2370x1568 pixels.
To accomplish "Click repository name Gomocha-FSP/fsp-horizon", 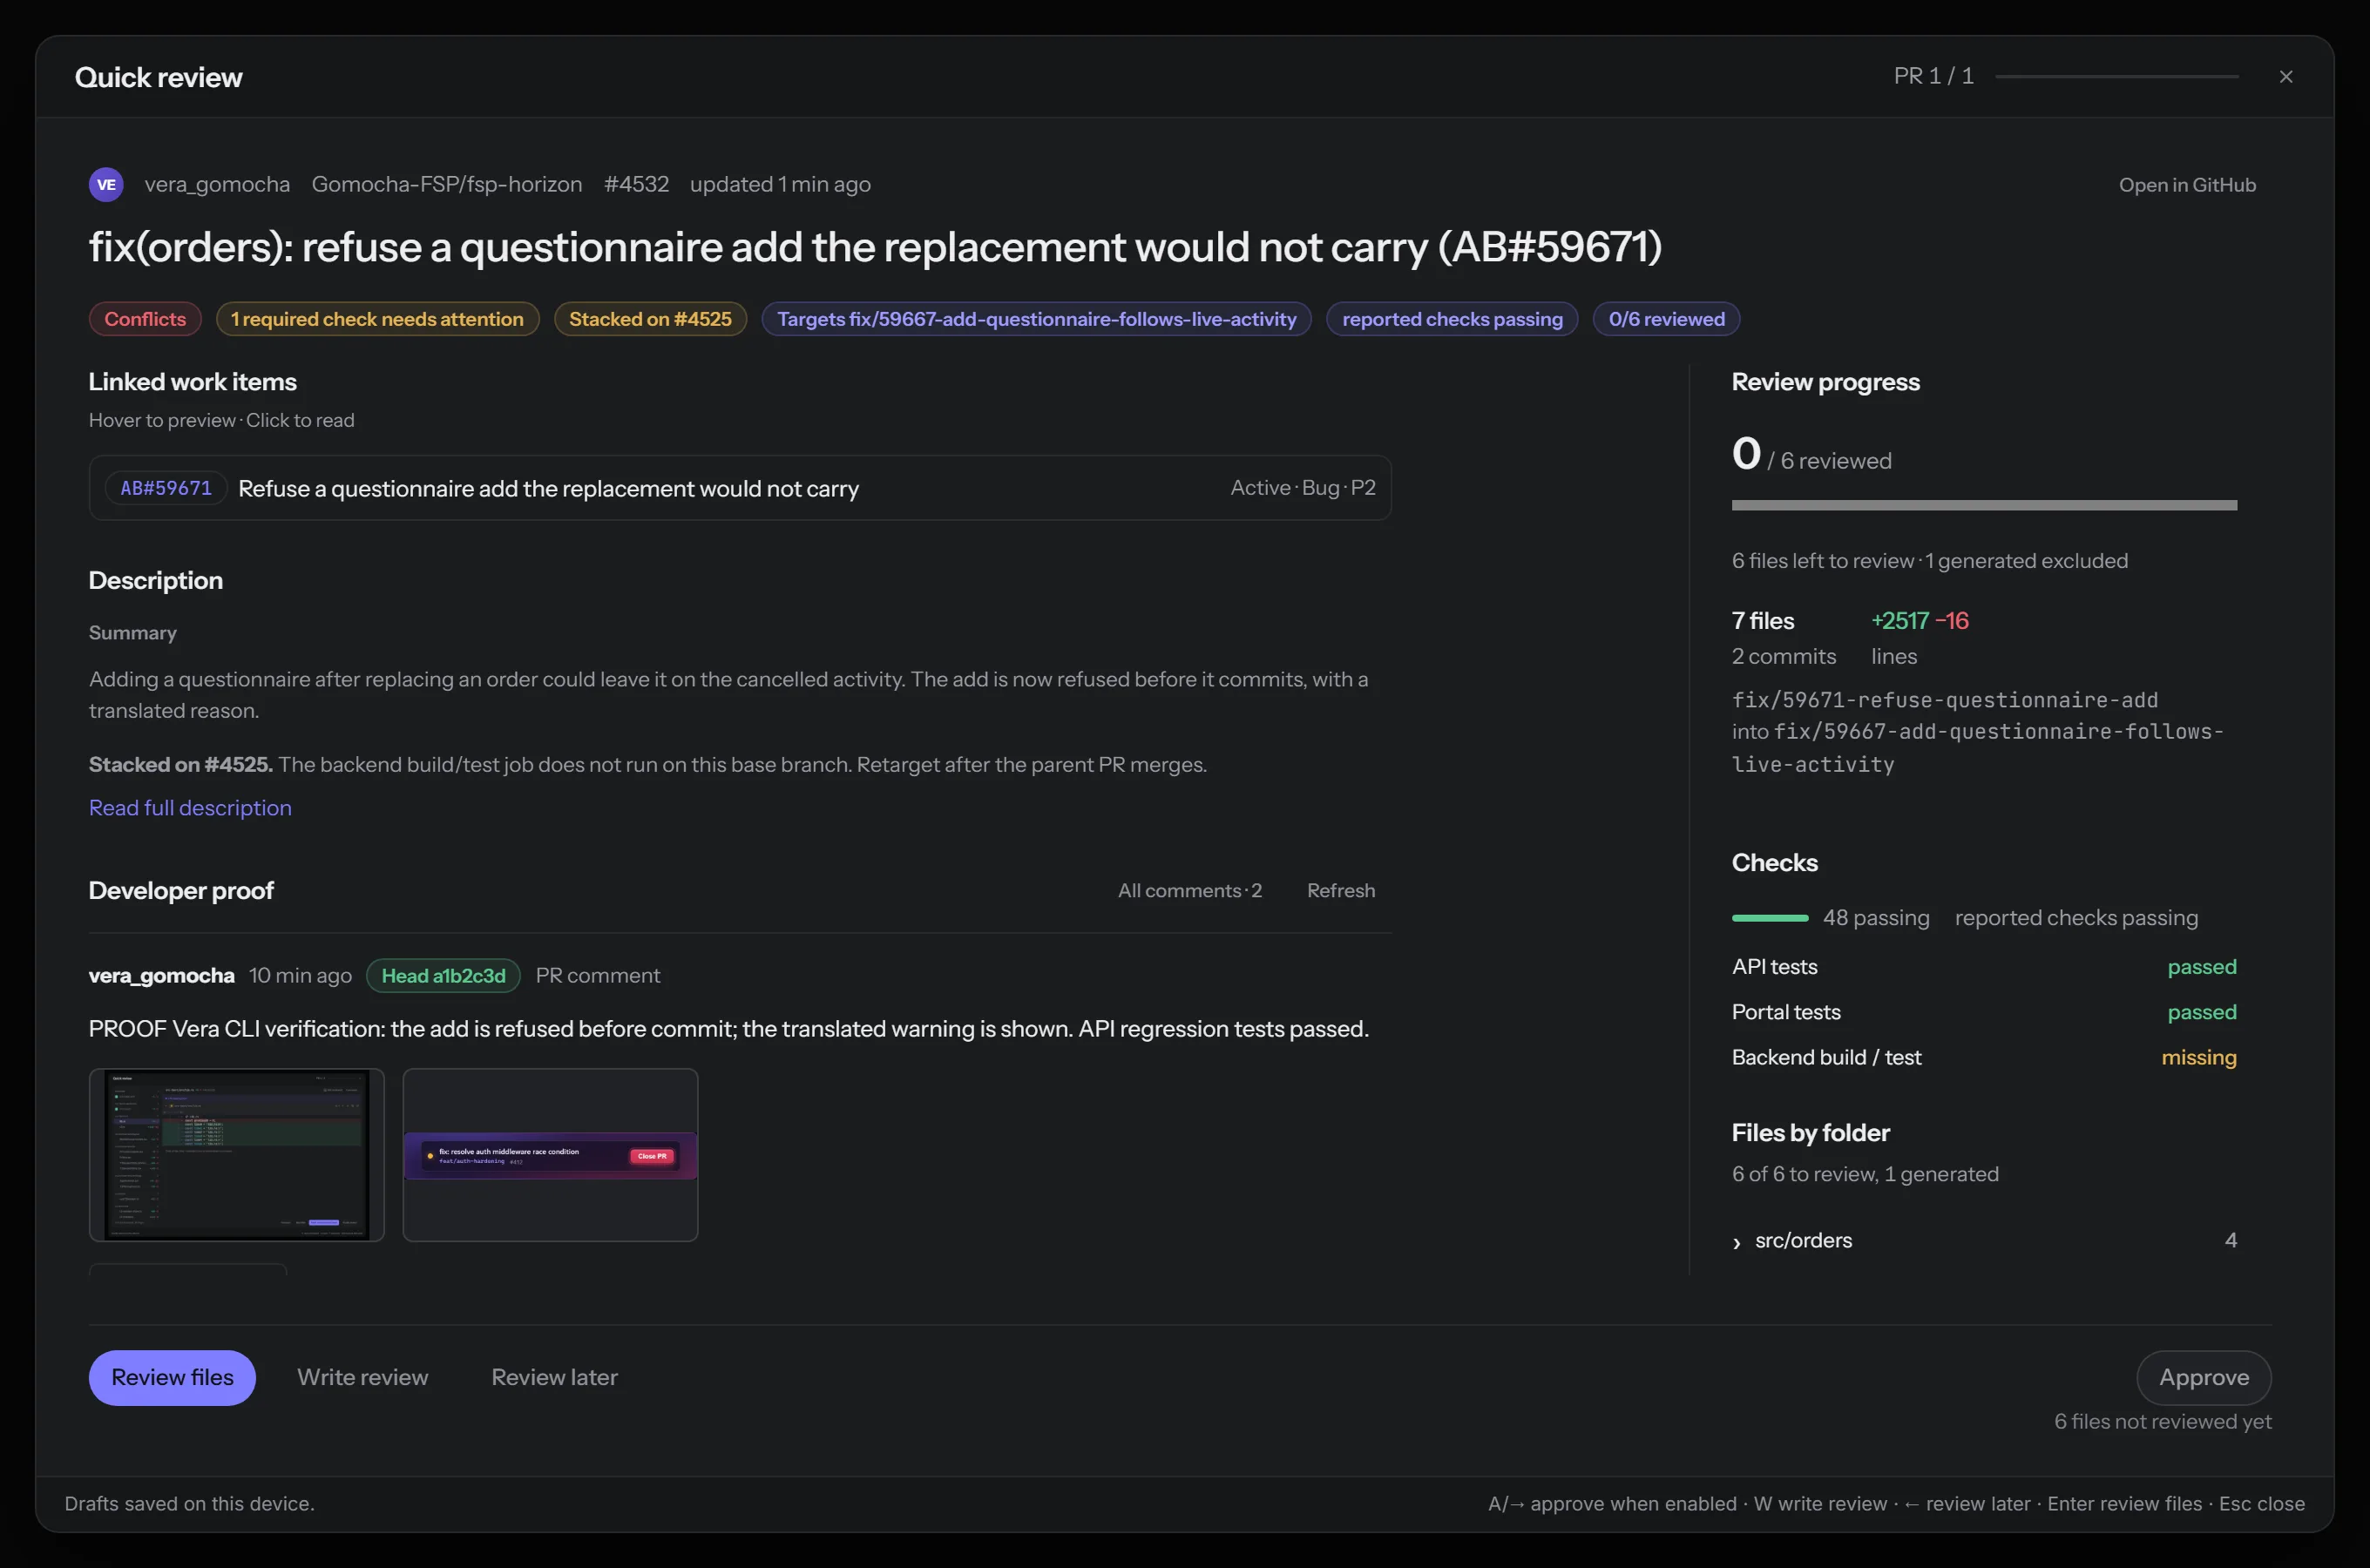I will pyautogui.click(x=446, y=184).
